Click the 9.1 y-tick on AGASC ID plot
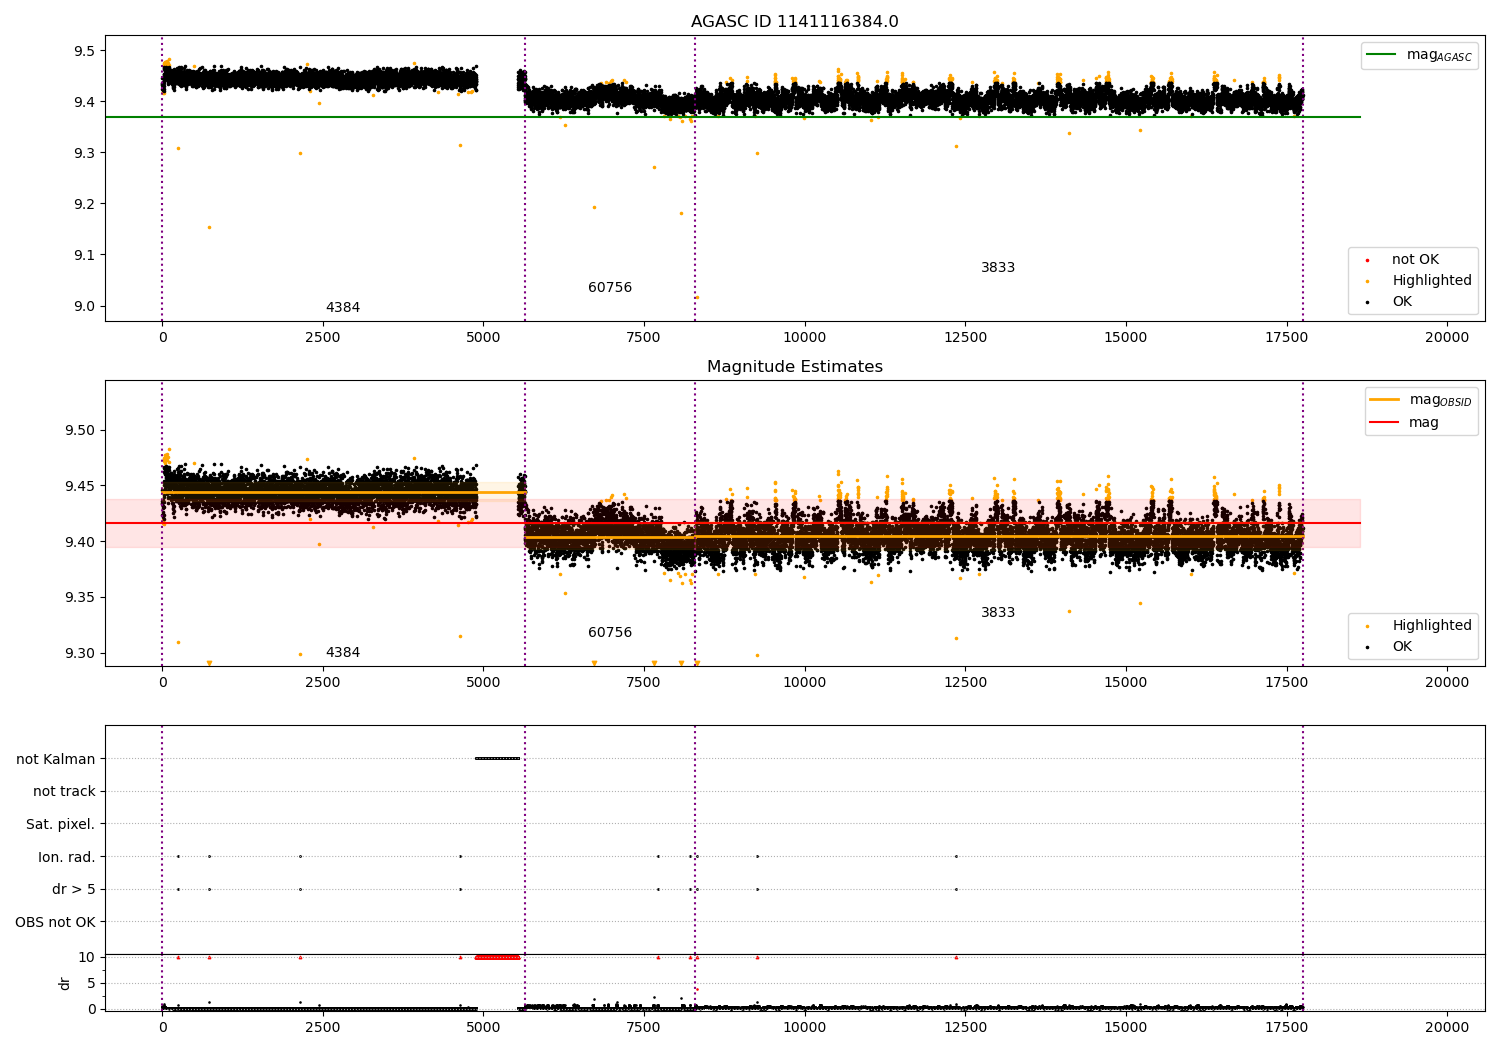Image resolution: width=1500 pixels, height=1050 pixels. [85, 255]
